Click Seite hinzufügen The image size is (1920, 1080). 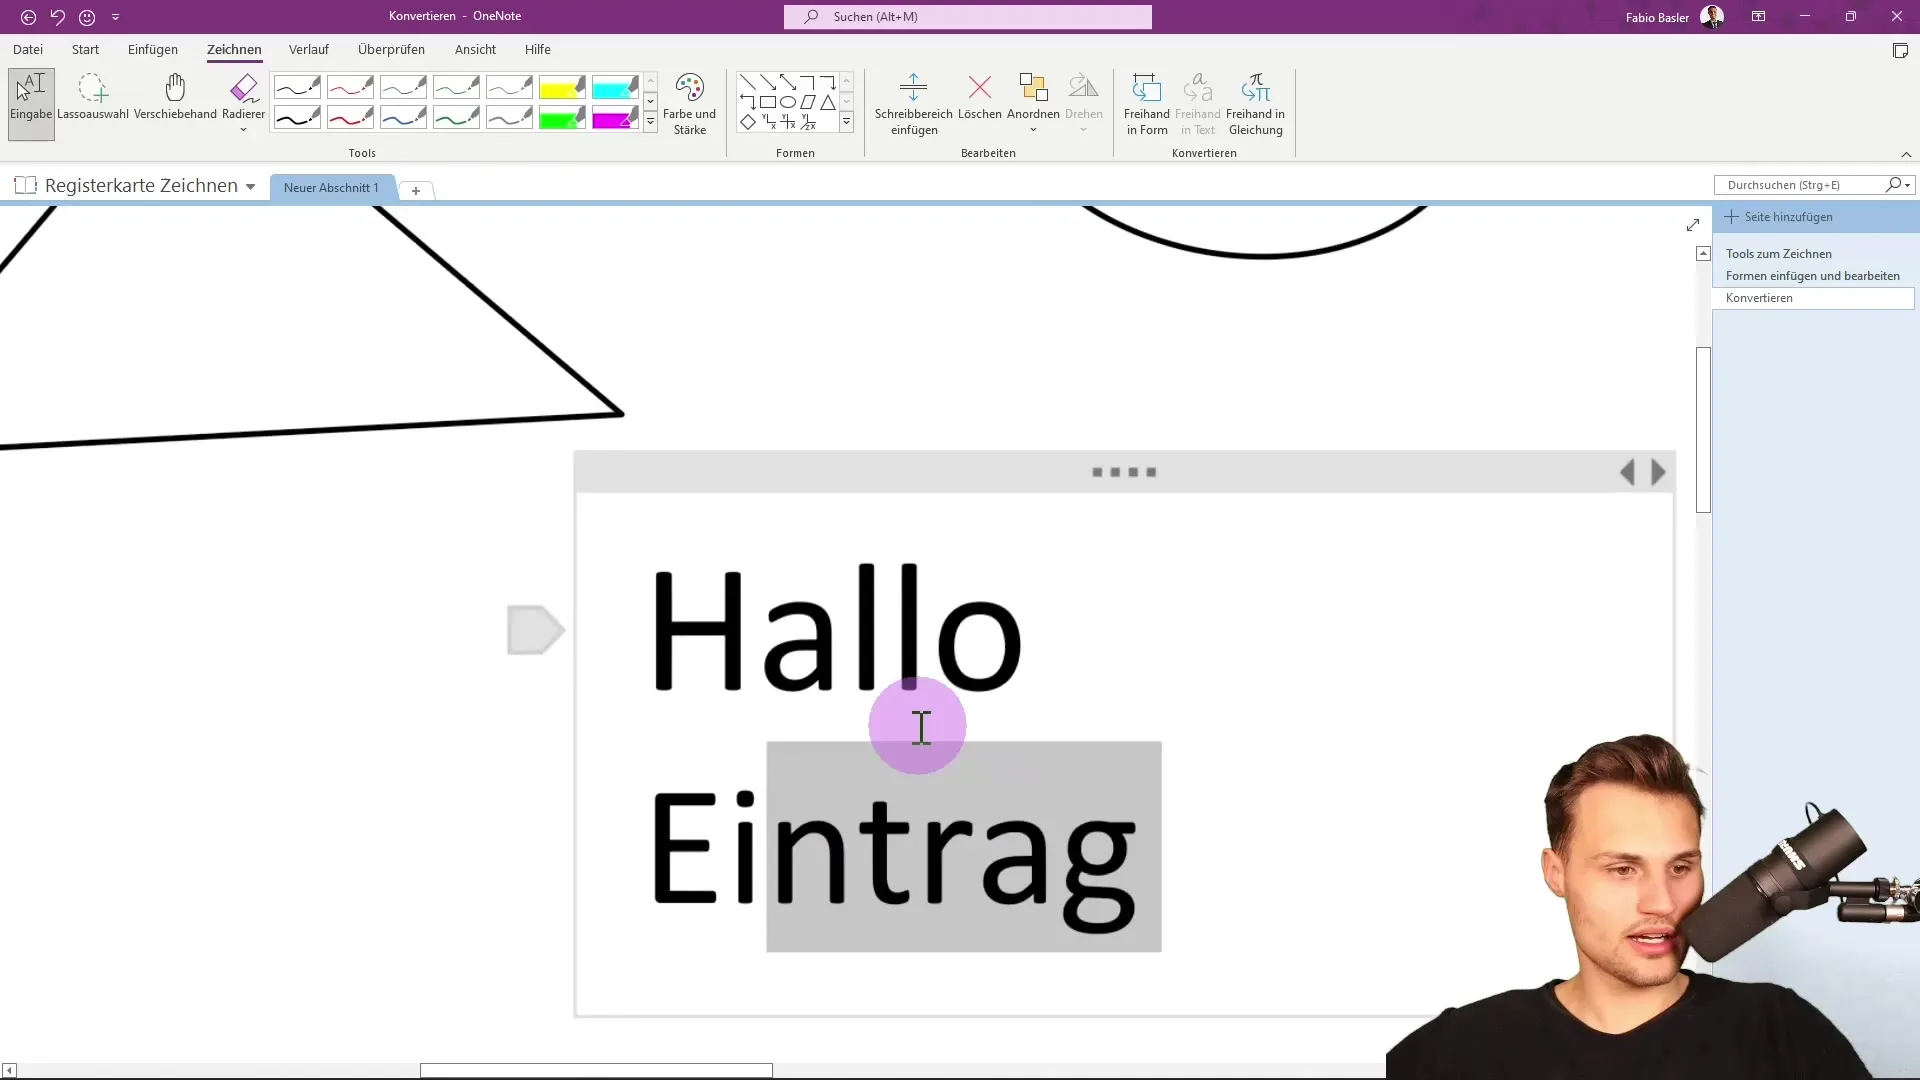tap(1779, 217)
